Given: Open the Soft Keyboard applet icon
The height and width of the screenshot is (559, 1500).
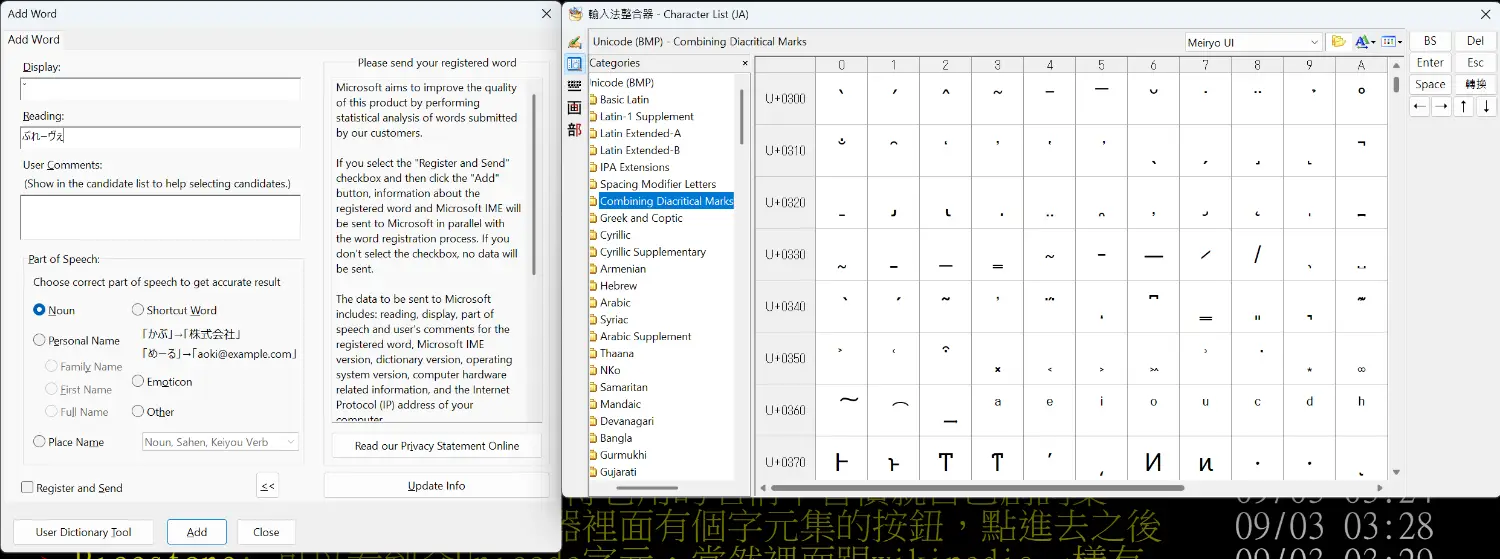Looking at the screenshot, I should [x=574, y=86].
